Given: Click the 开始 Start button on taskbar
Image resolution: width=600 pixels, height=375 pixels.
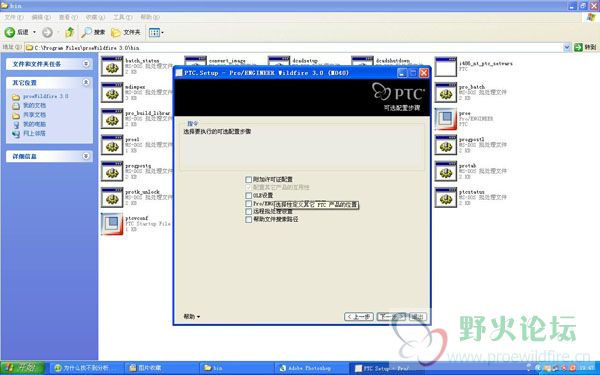Looking at the screenshot, I should coord(22,368).
